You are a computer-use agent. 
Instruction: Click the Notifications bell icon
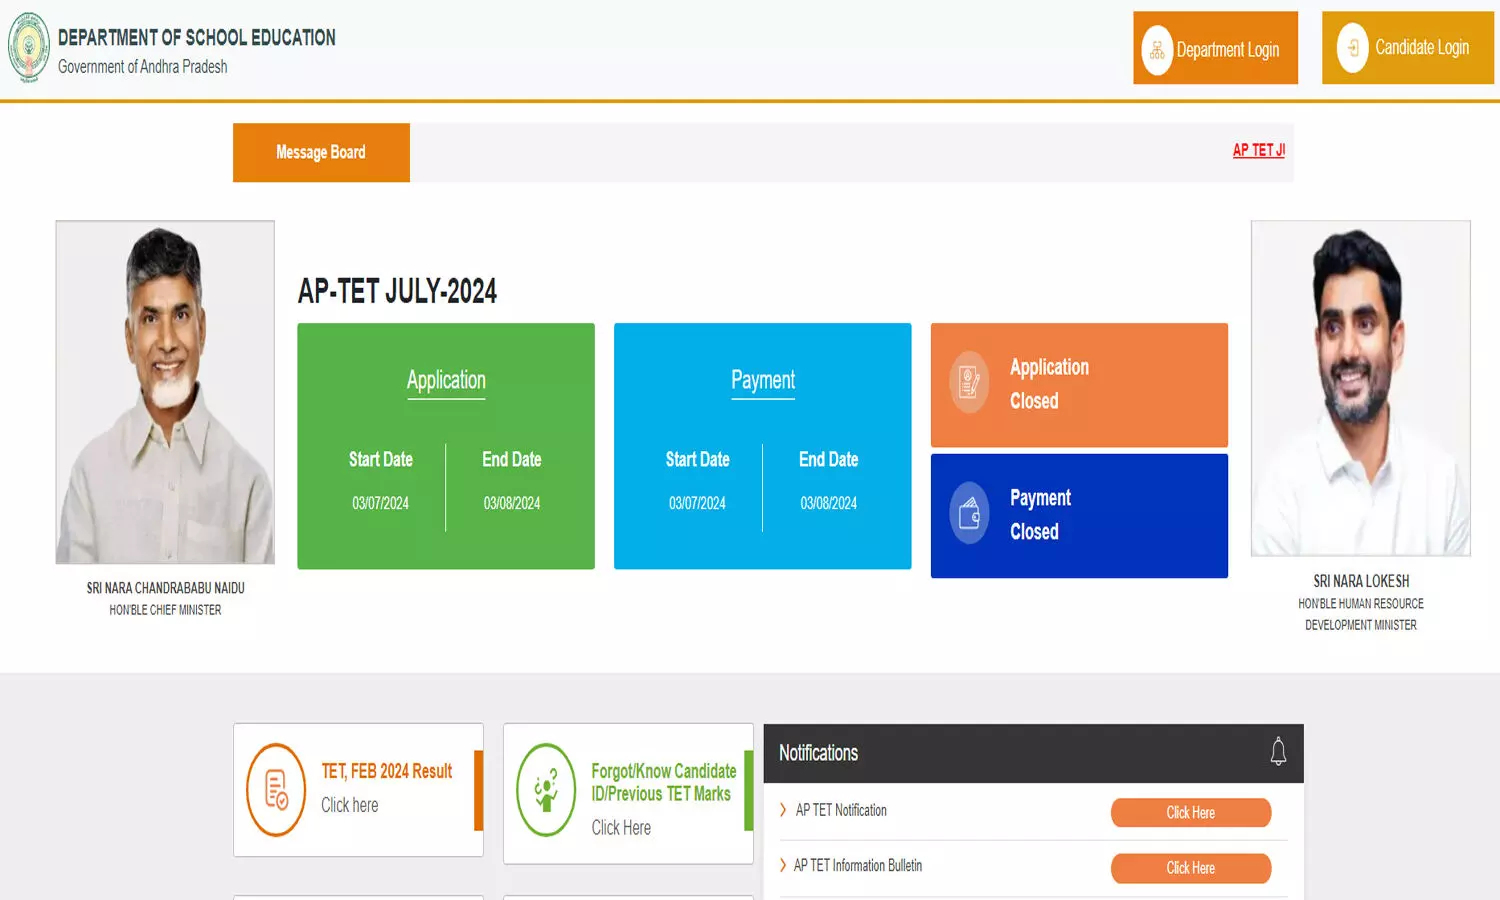[x=1278, y=752]
